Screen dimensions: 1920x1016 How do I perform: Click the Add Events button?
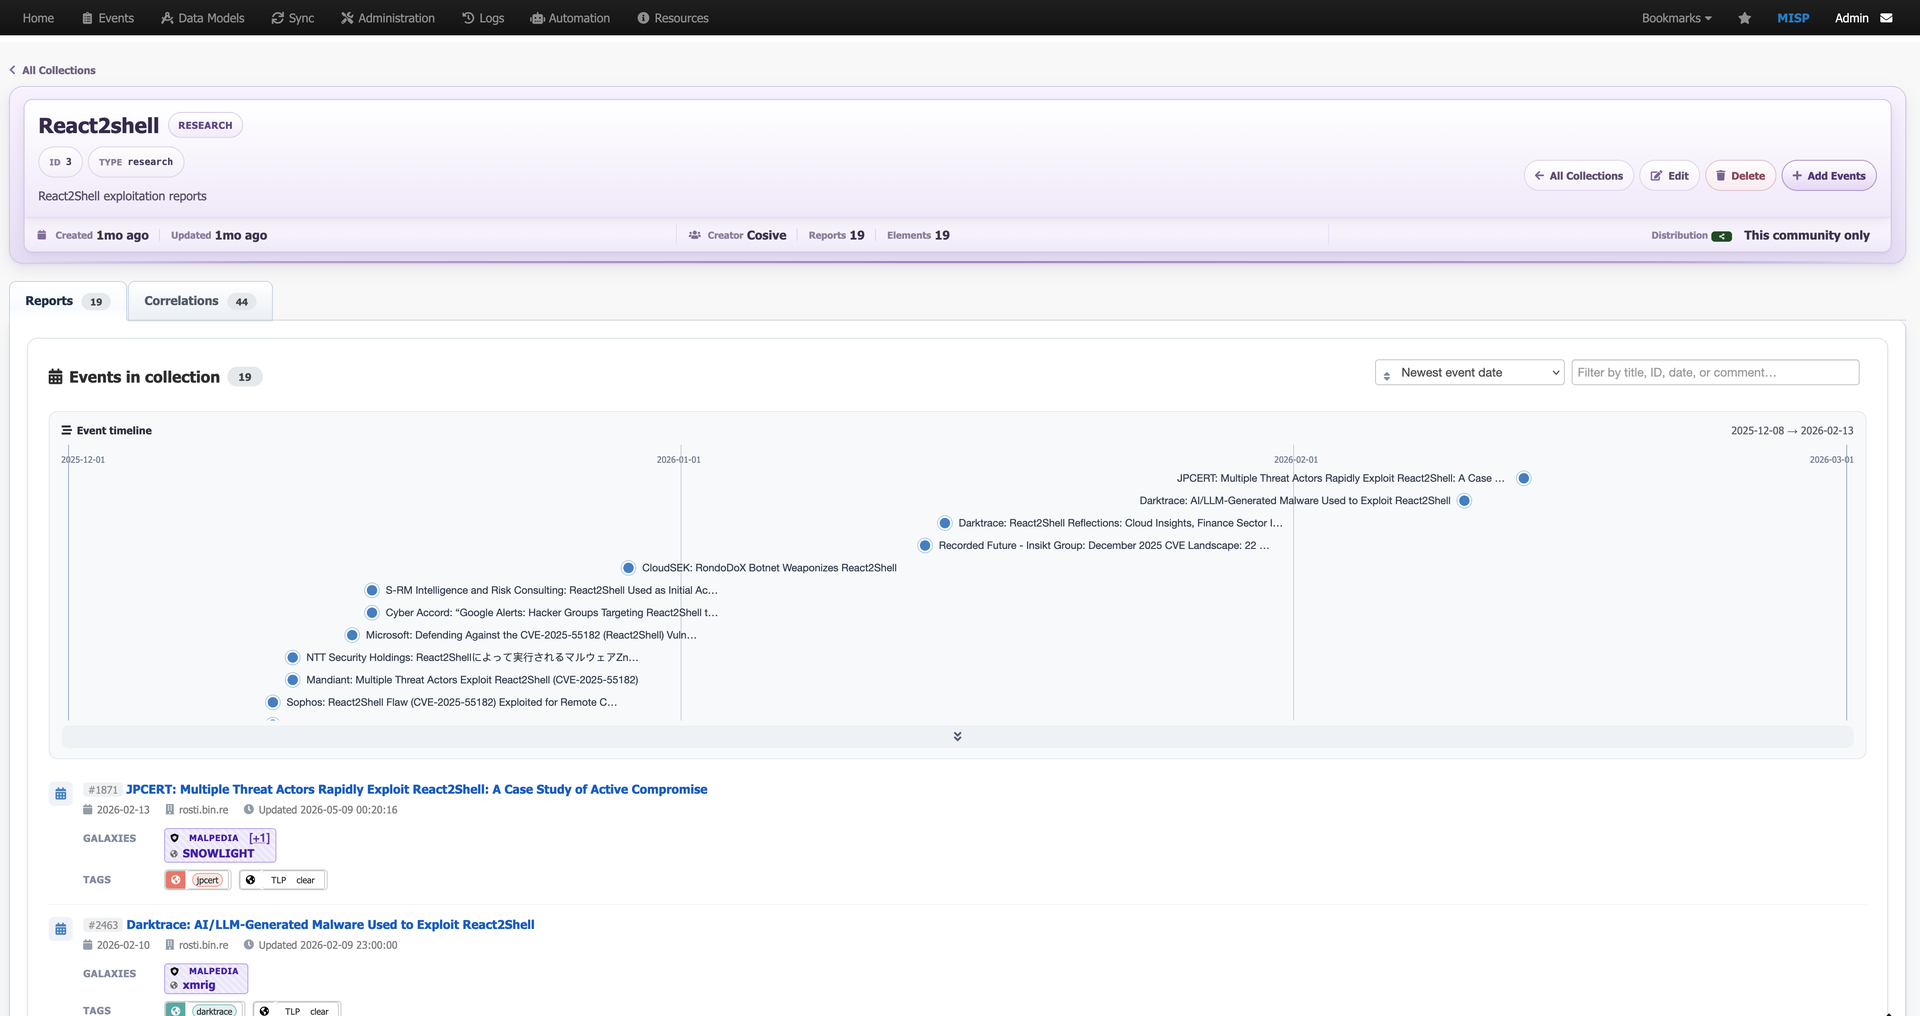point(1828,176)
